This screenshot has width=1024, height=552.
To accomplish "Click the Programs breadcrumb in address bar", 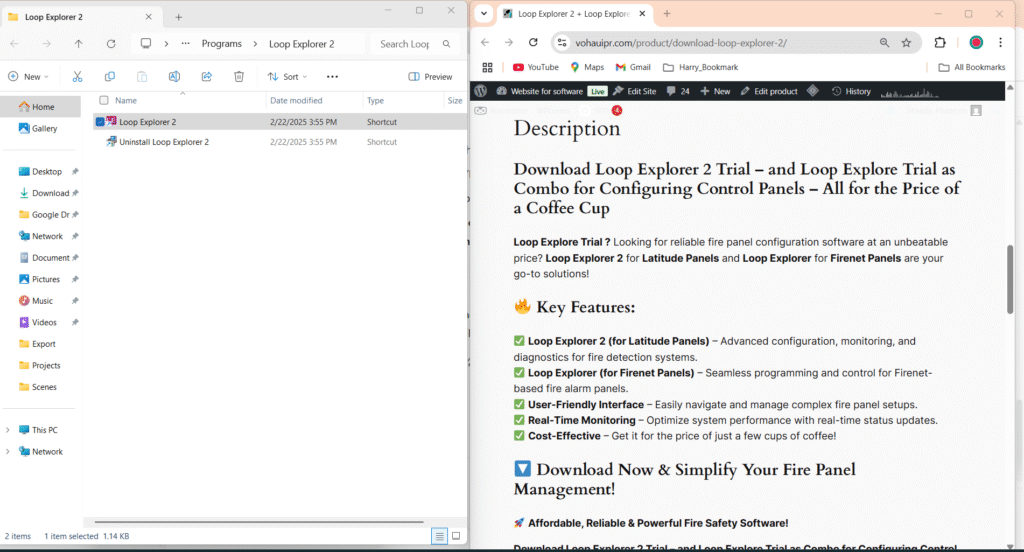I will click(221, 44).
